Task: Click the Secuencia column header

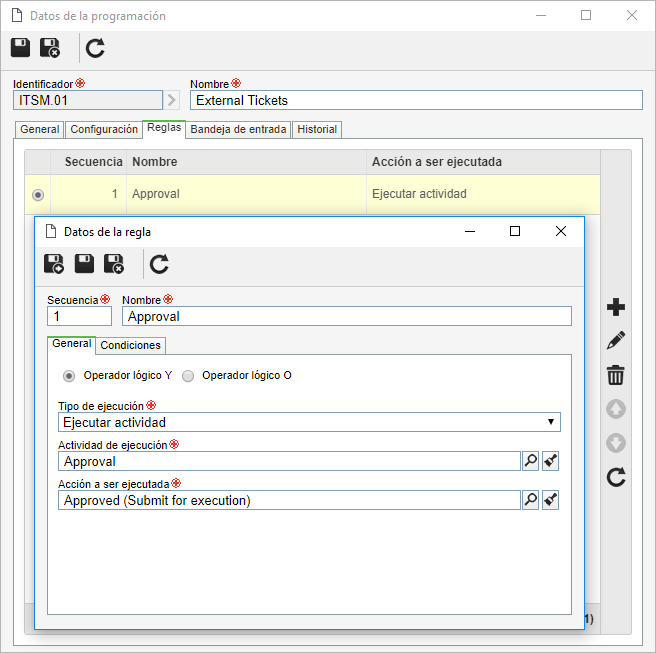Action: pos(88,162)
